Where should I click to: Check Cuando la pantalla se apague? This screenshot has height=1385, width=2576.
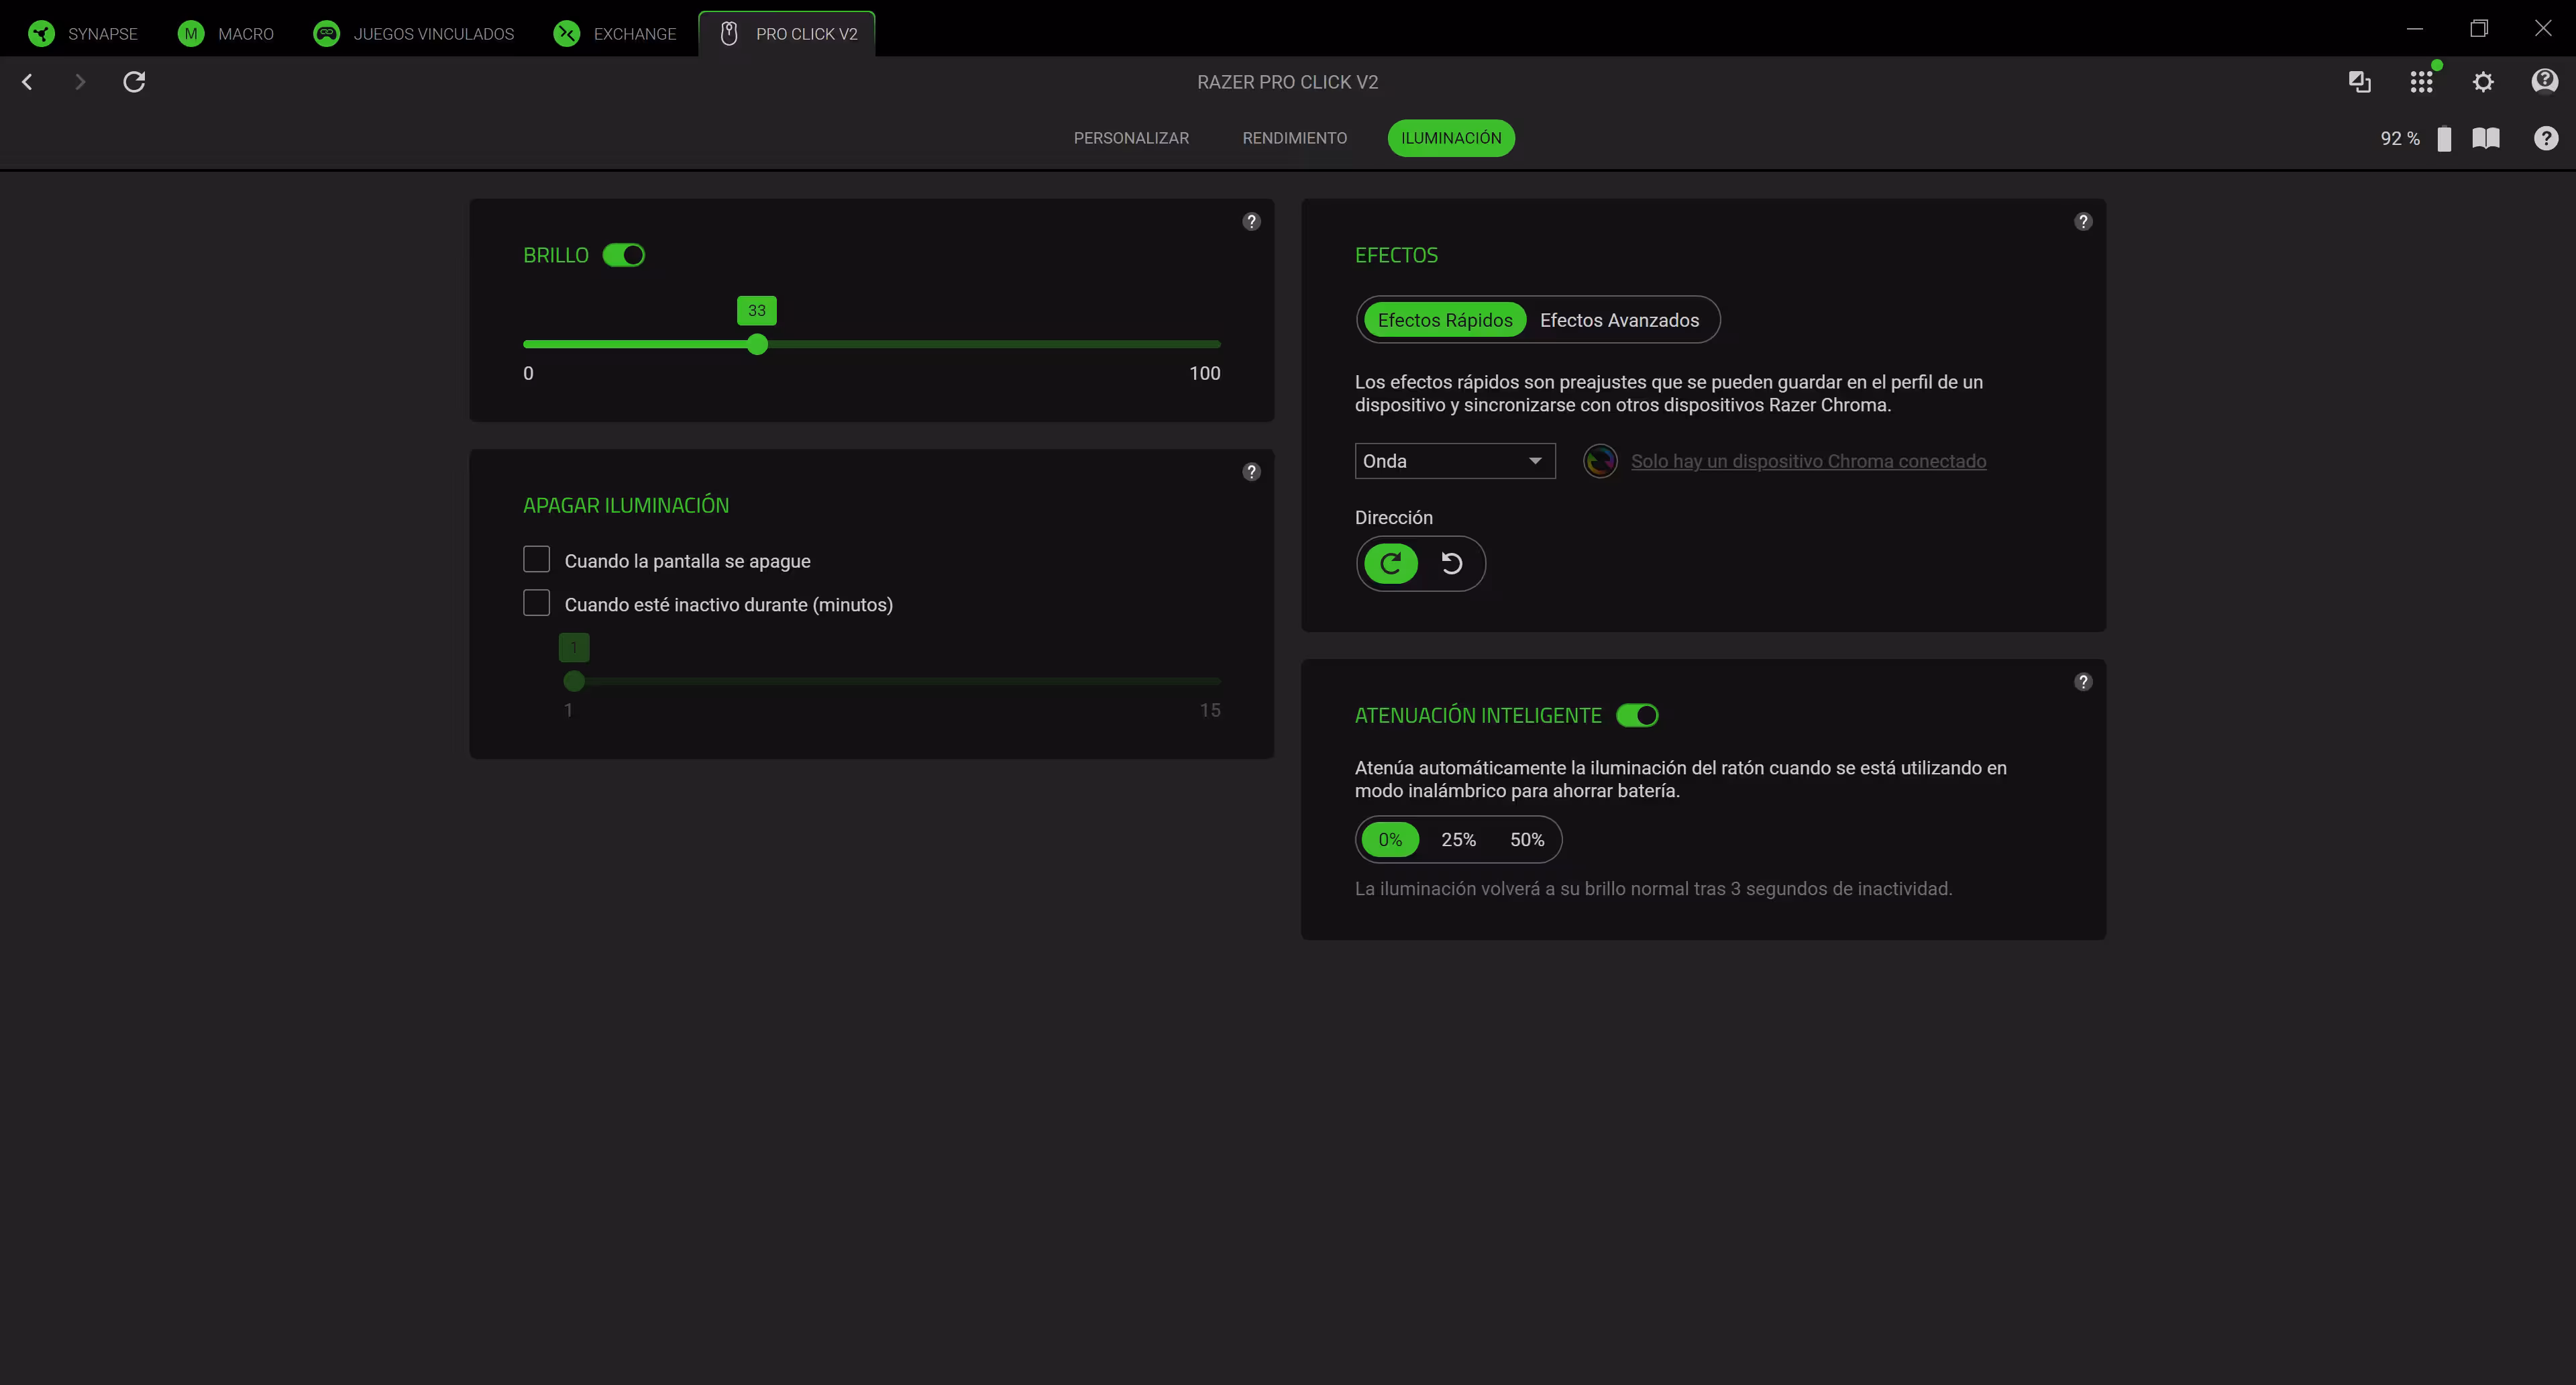(537, 559)
